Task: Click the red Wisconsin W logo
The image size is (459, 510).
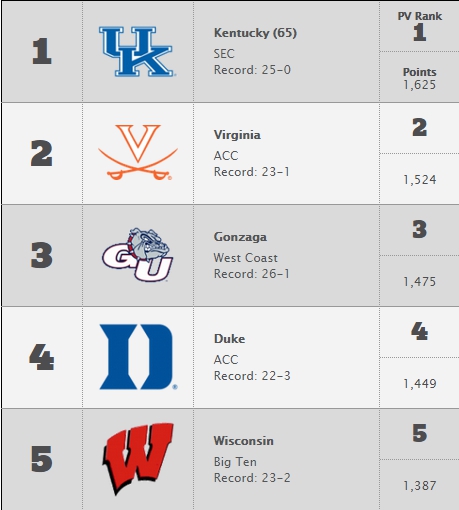Action: click(138, 459)
